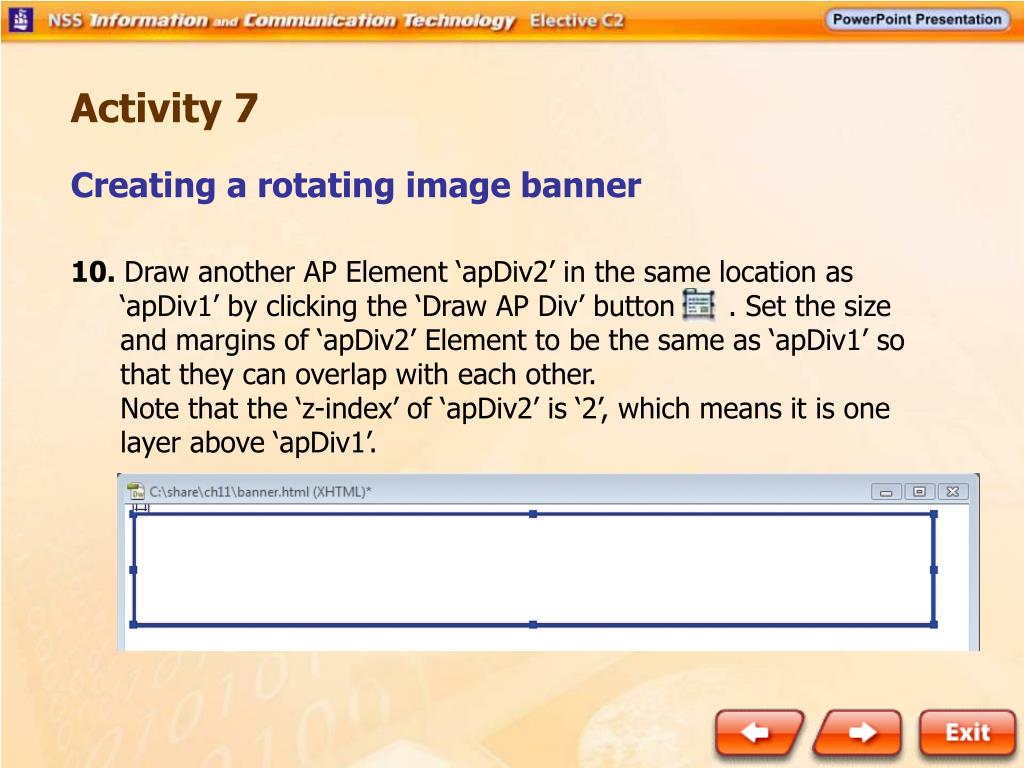
Task: Click the bottom-left corner handle of apDiv2
Action: coord(133,625)
